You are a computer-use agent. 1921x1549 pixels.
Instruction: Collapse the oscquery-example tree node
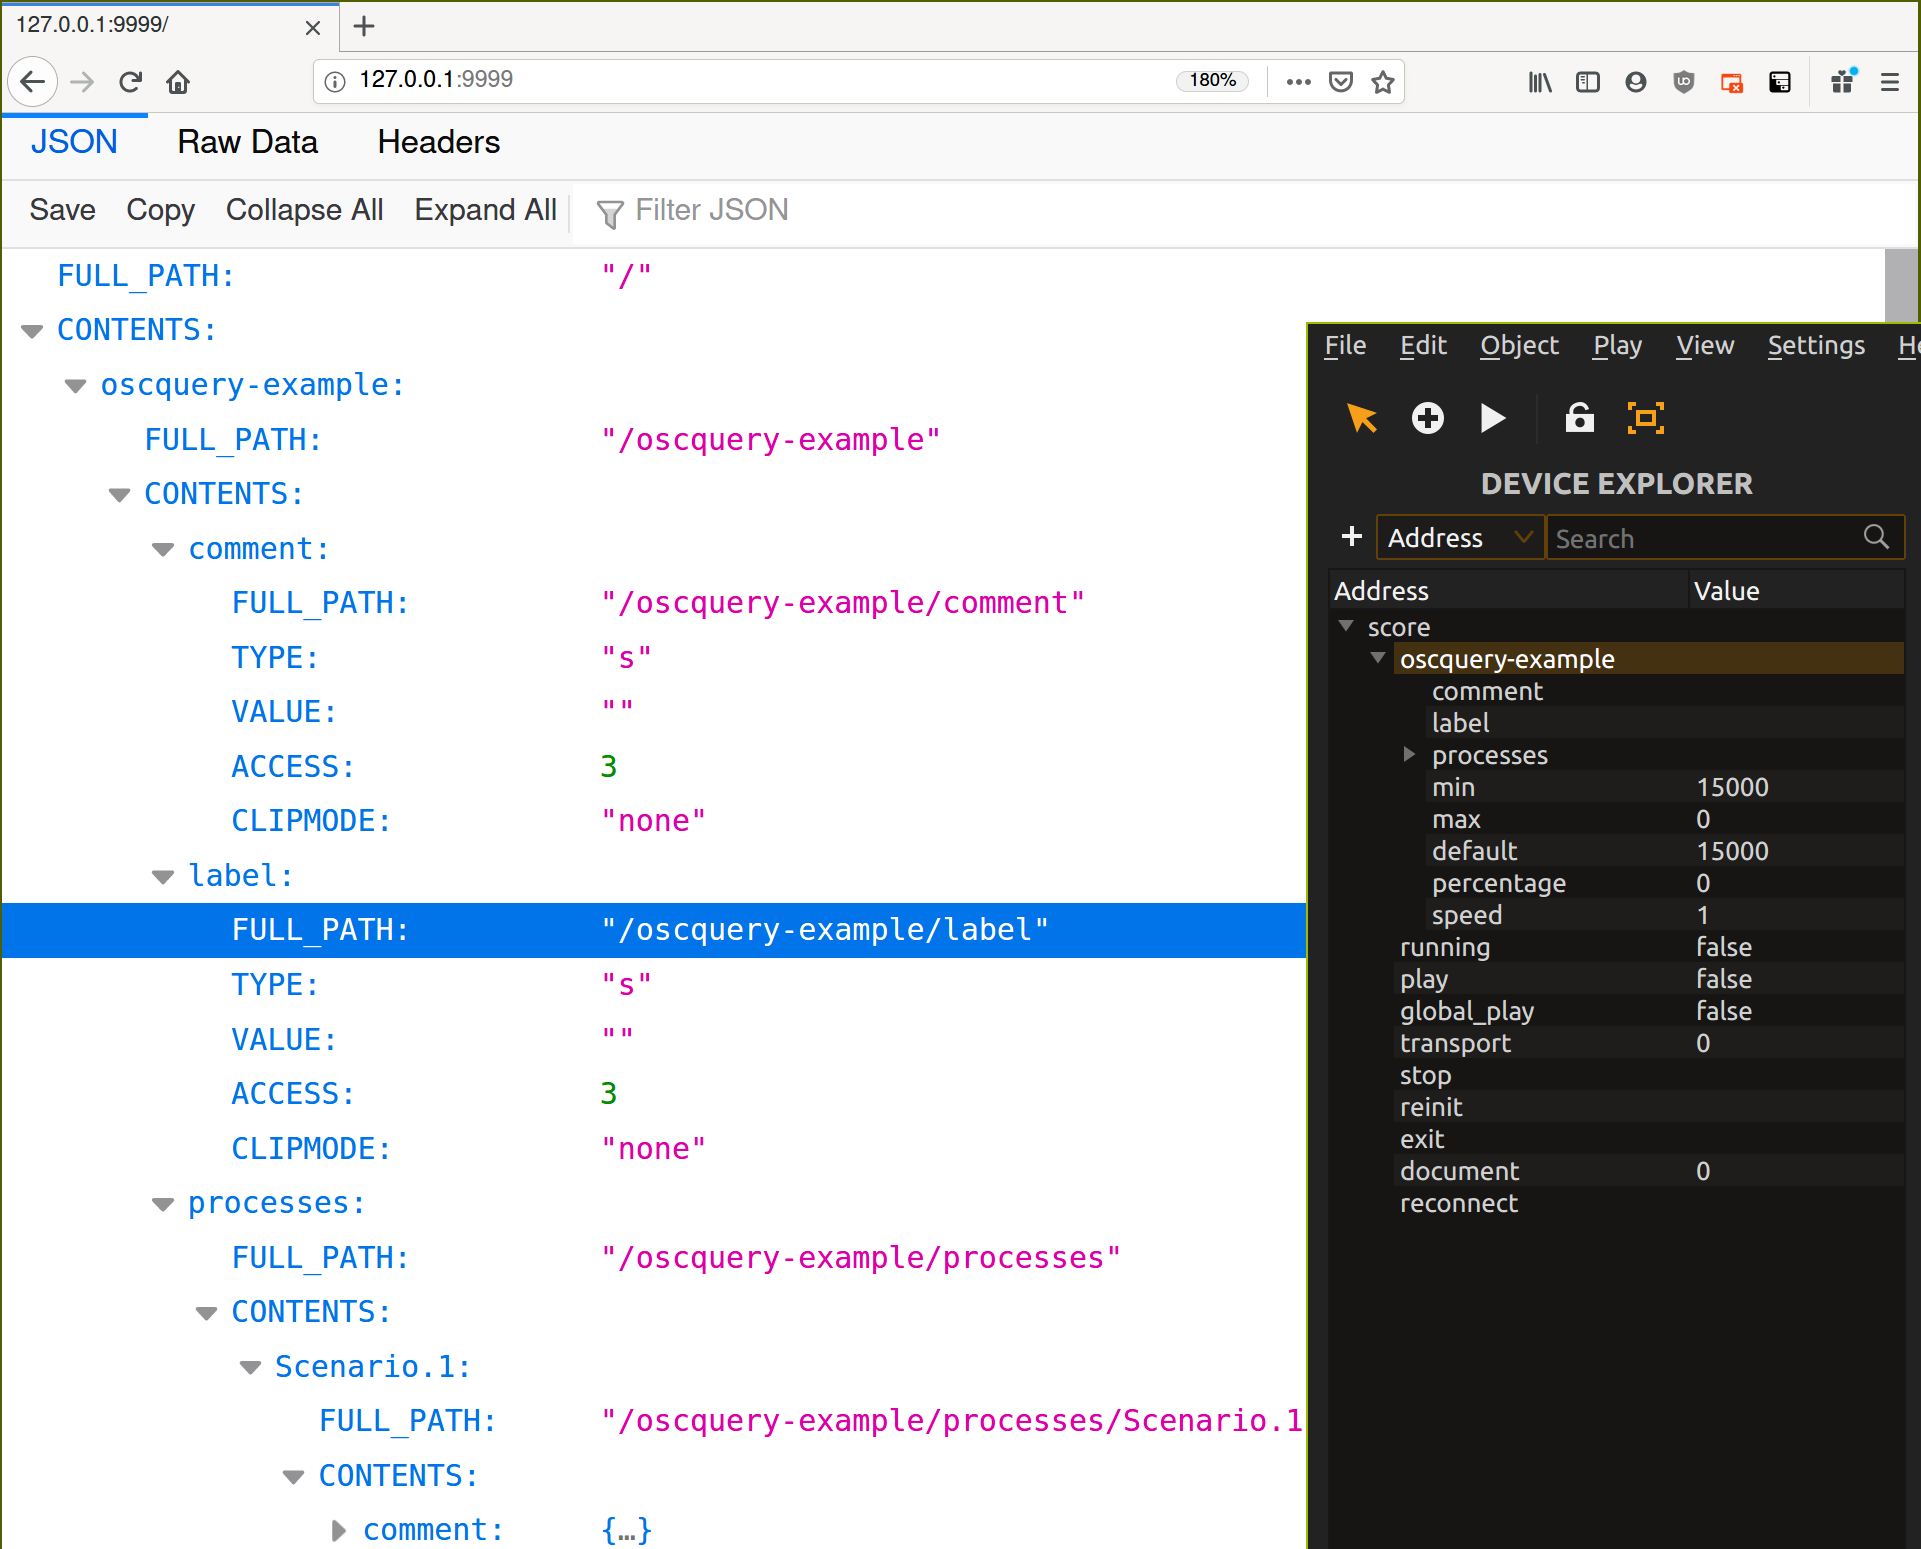point(1378,658)
